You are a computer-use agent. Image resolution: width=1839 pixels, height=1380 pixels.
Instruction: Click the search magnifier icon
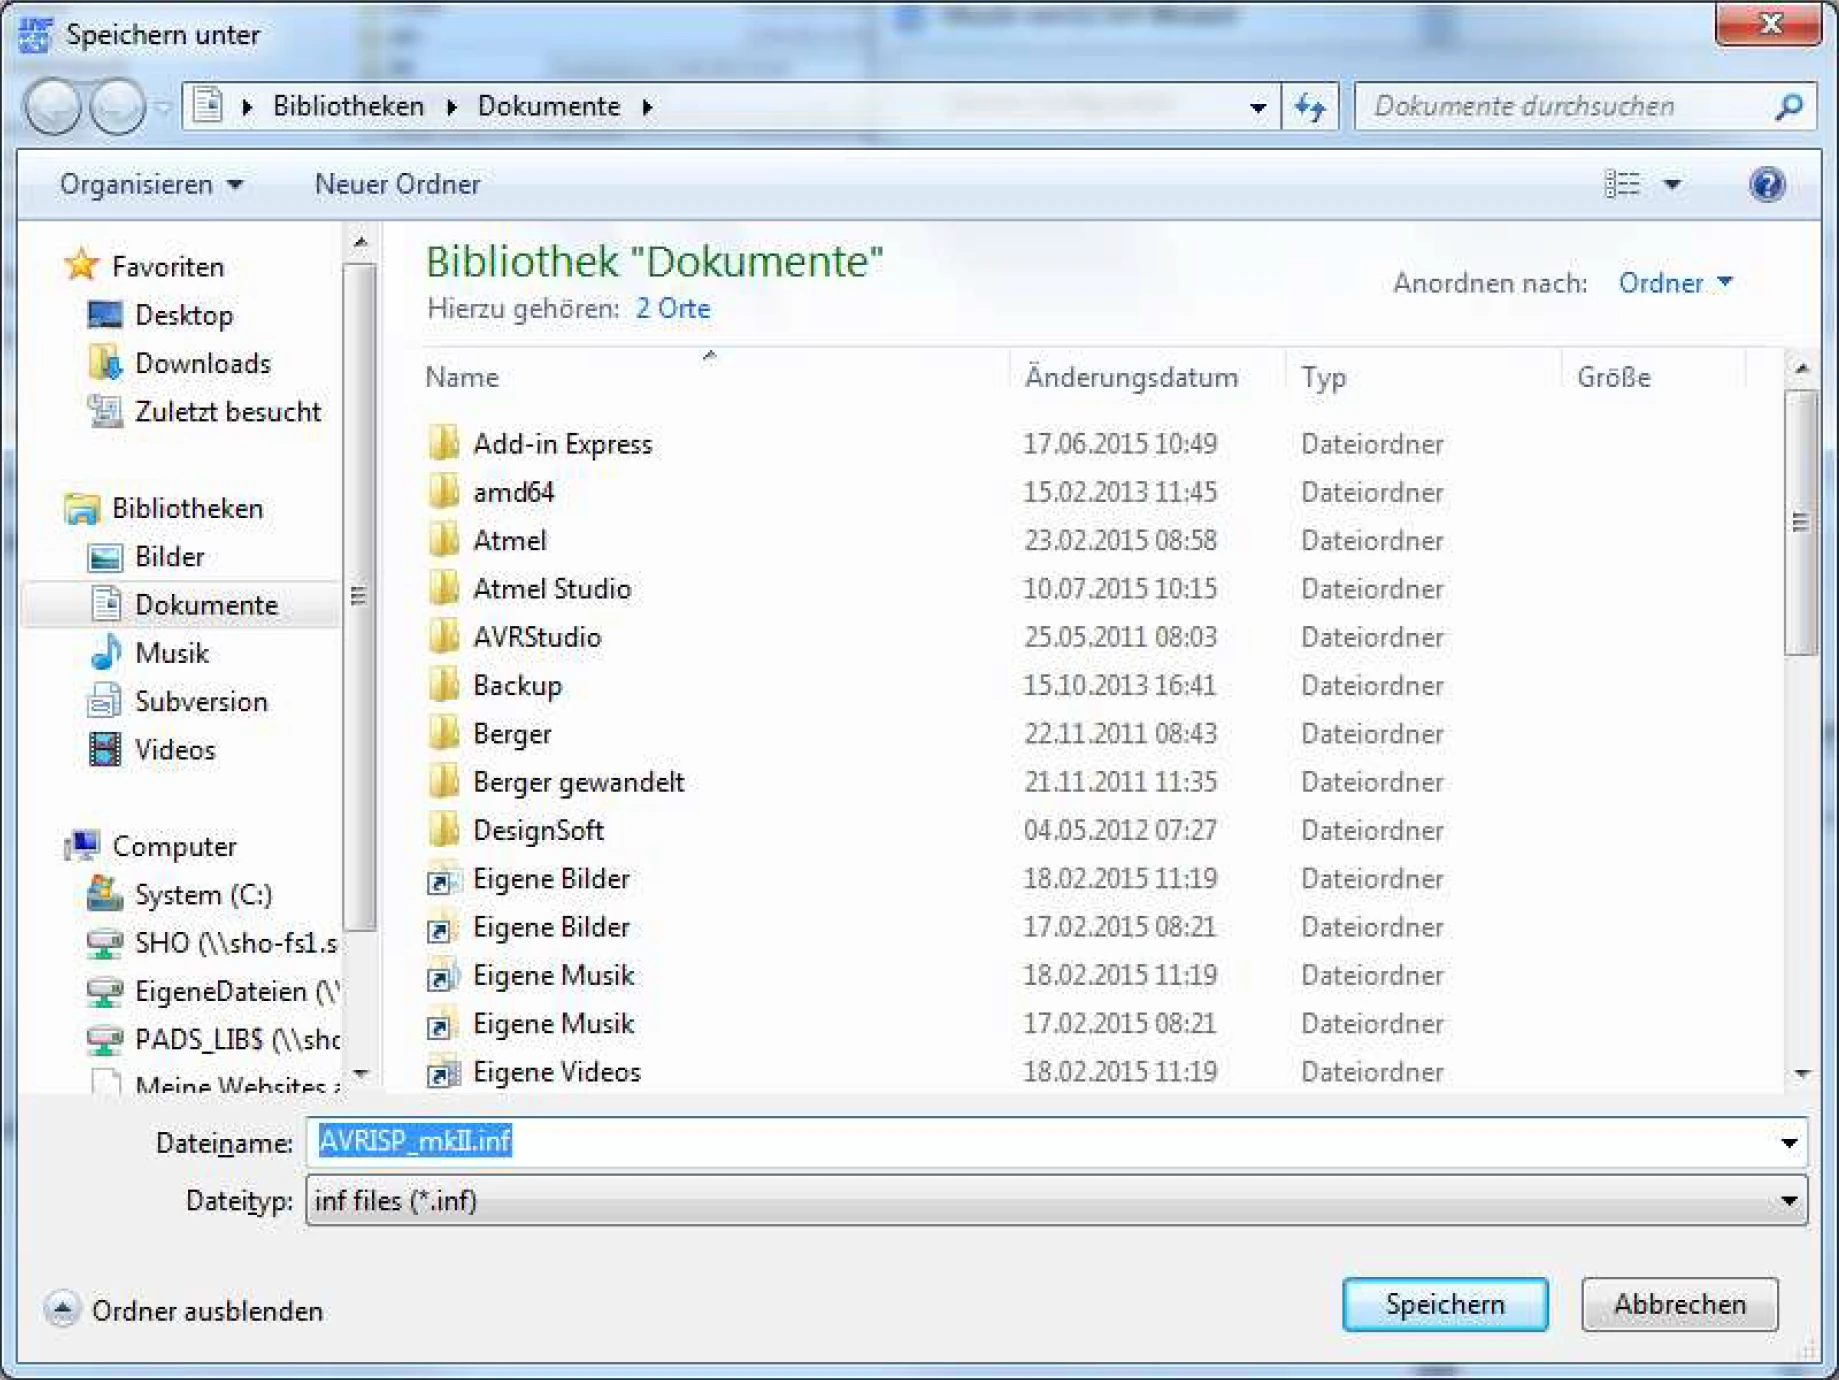point(1788,106)
